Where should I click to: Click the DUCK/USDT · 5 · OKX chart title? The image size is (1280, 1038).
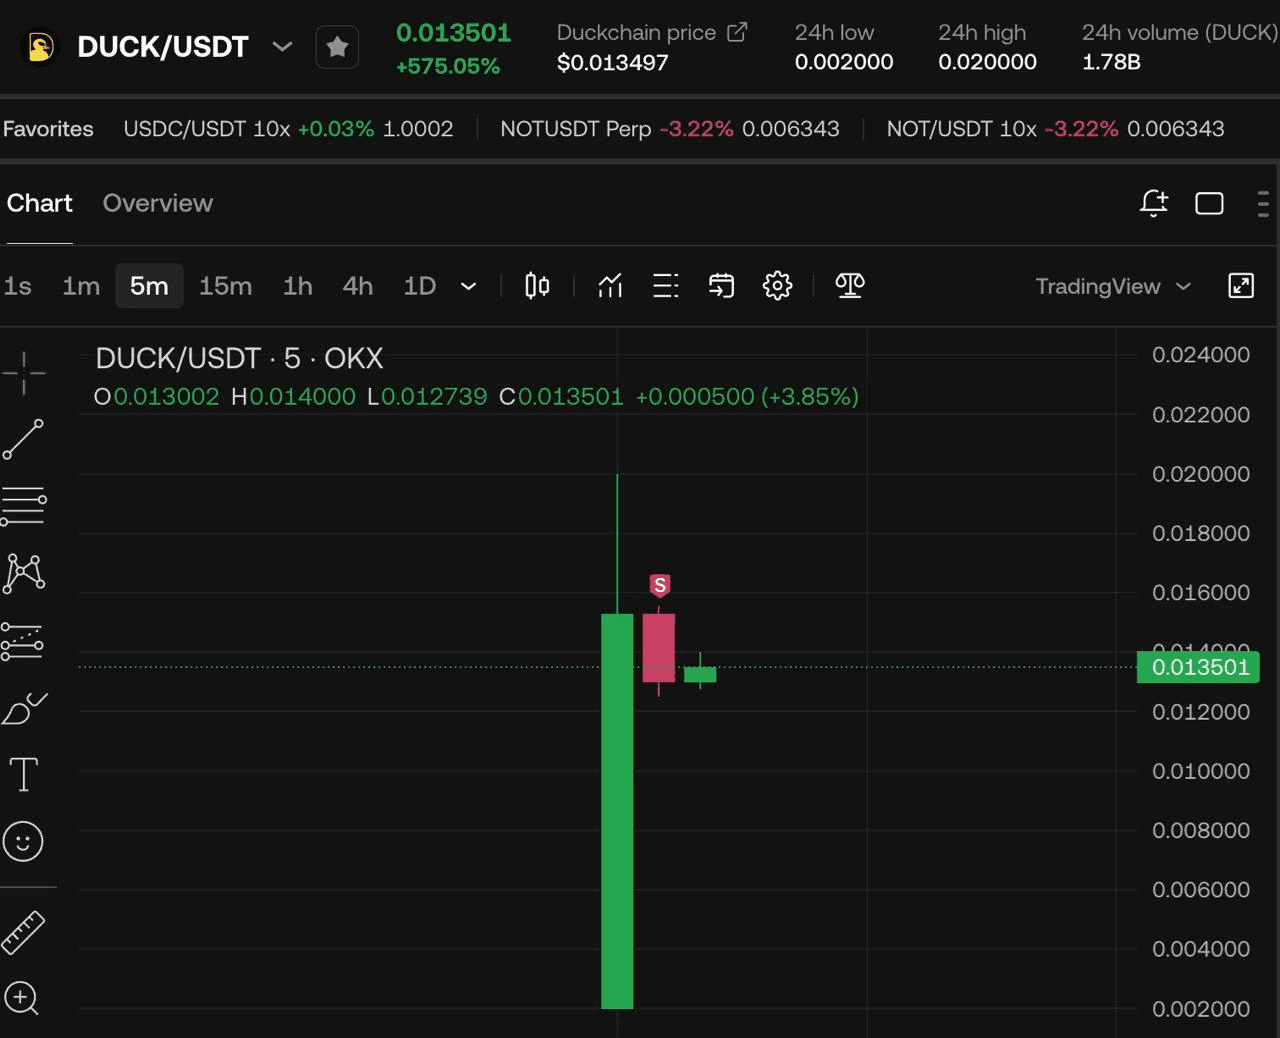(239, 358)
